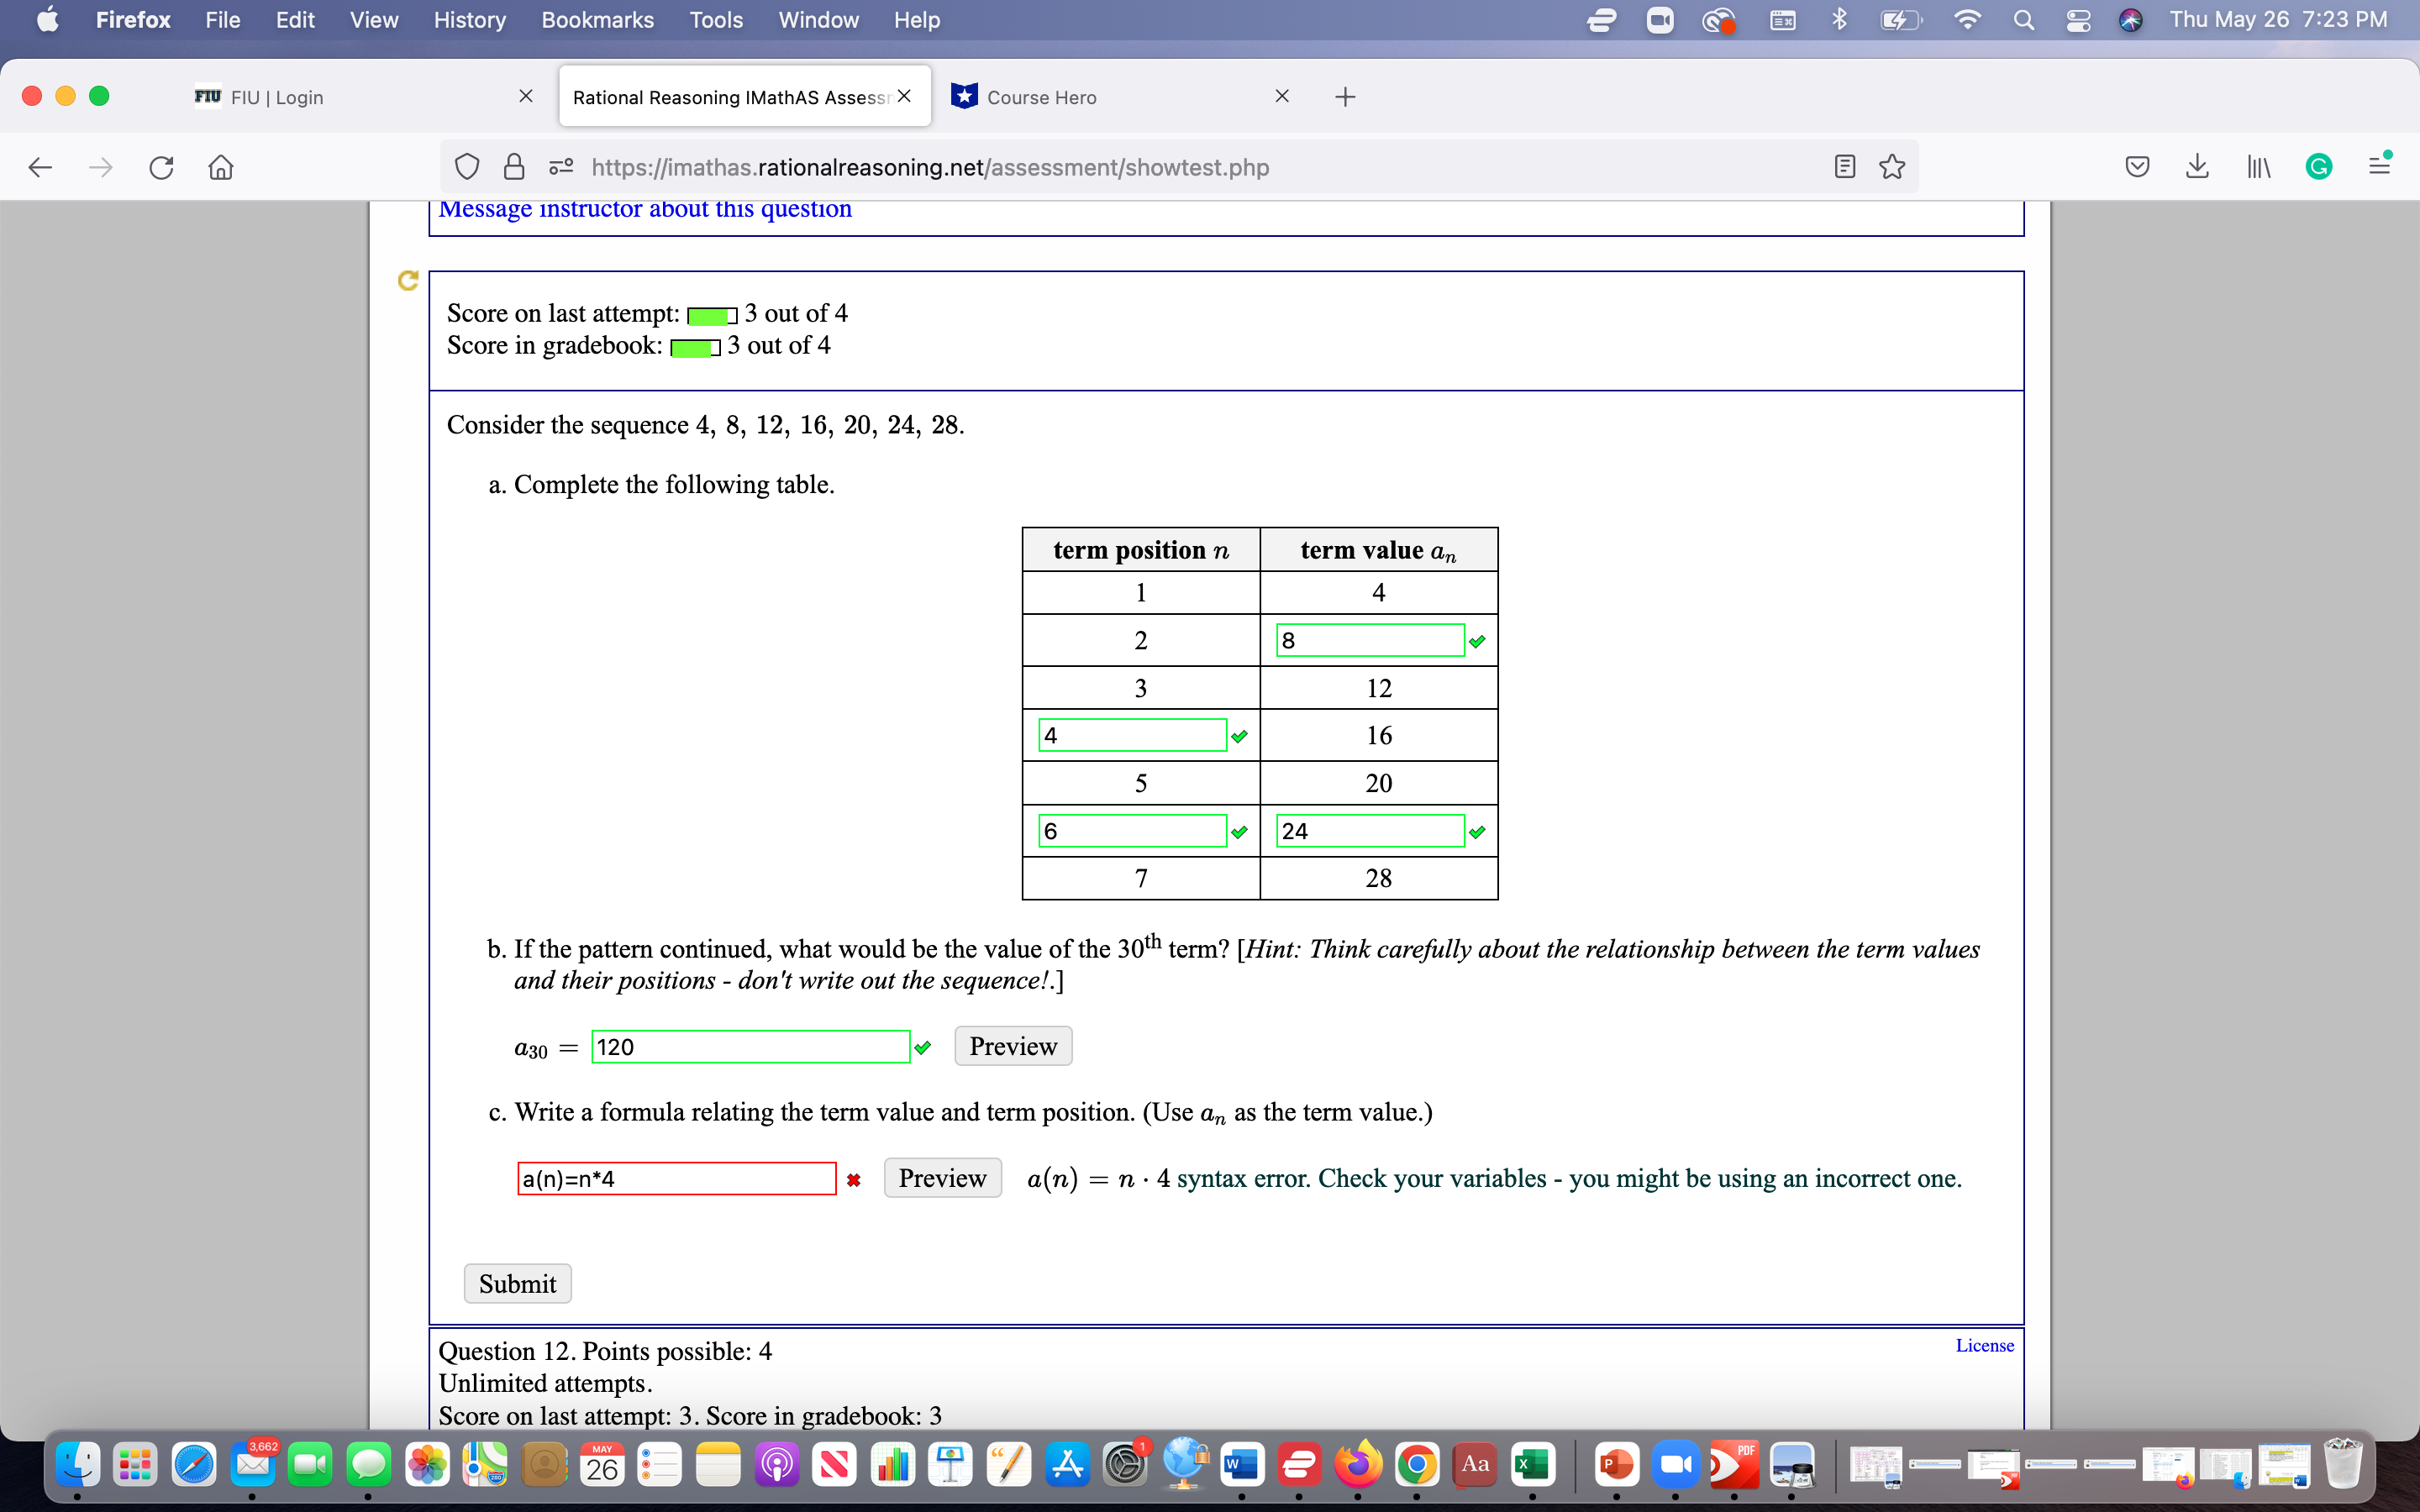Open Spotlight search in the menu bar
Image resolution: width=2420 pixels, height=1512 pixels.
click(2024, 19)
